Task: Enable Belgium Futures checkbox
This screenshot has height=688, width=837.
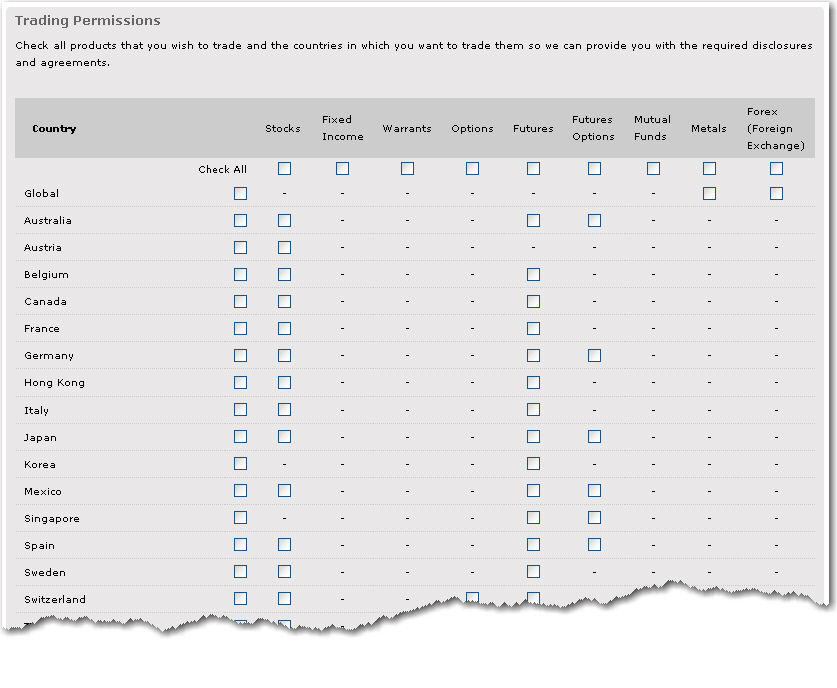Action: point(533,274)
